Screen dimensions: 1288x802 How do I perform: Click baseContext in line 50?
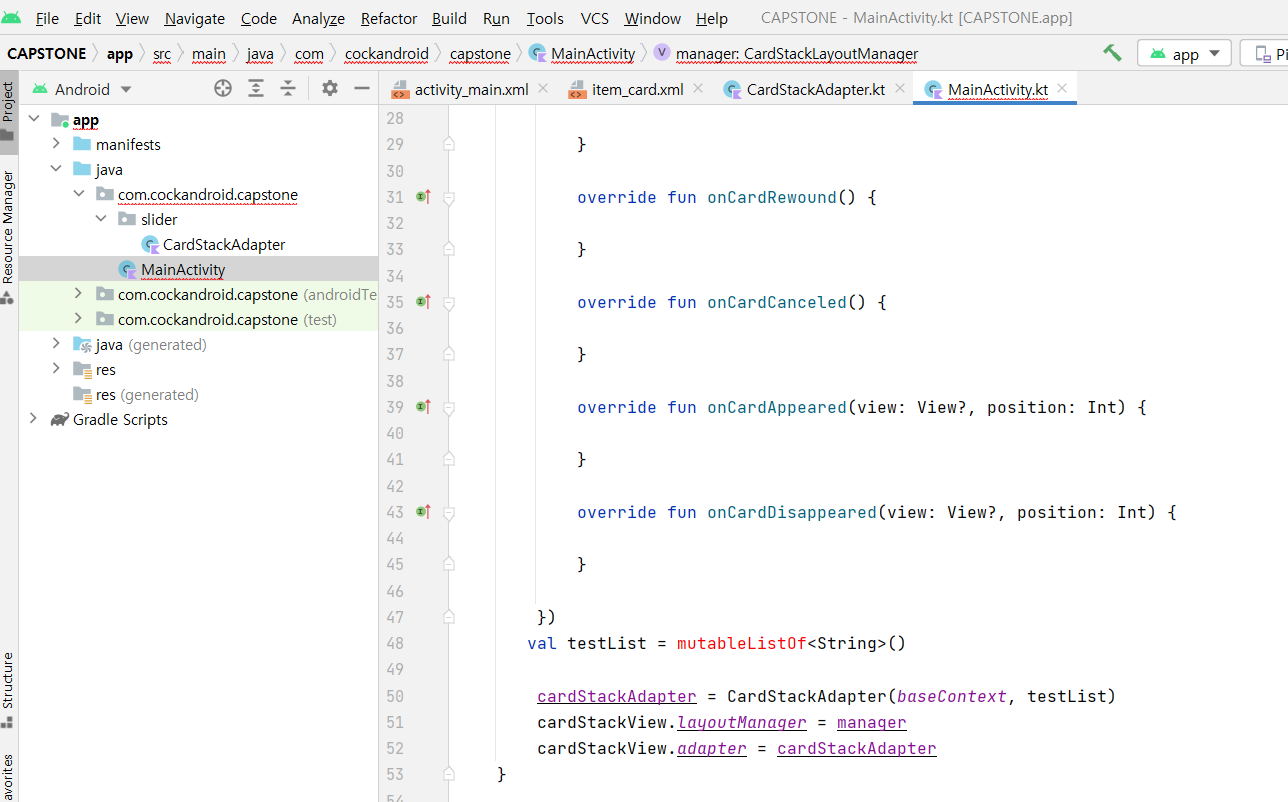click(952, 696)
